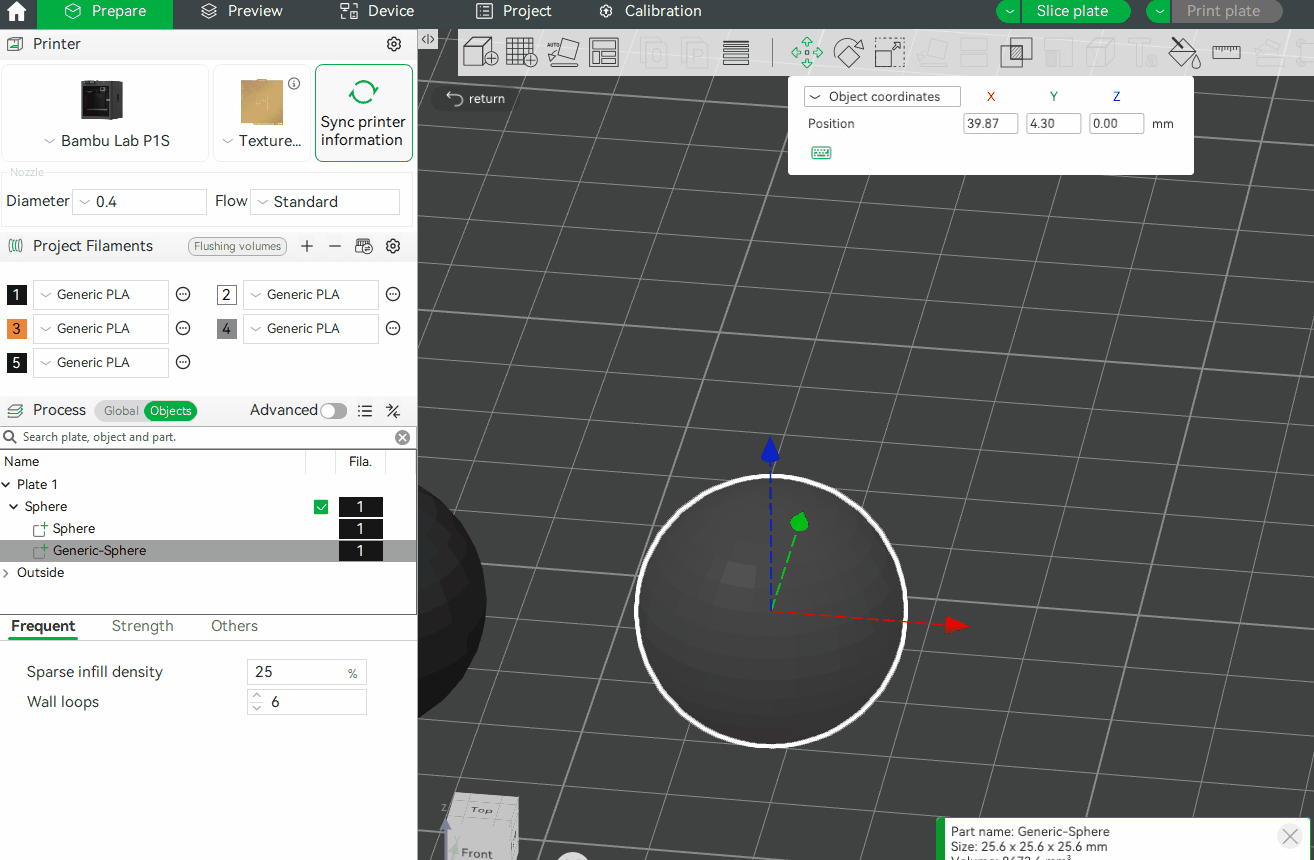
Task: Click the X position input field
Action: [x=991, y=124]
